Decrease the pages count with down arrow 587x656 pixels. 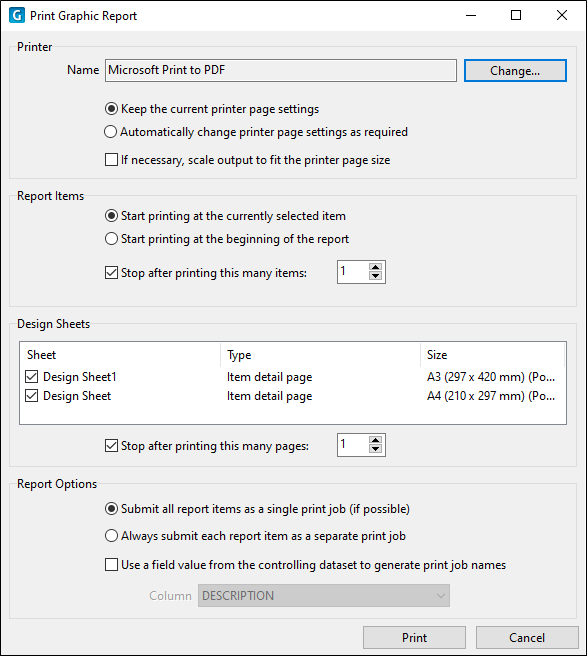pyautogui.click(x=375, y=449)
